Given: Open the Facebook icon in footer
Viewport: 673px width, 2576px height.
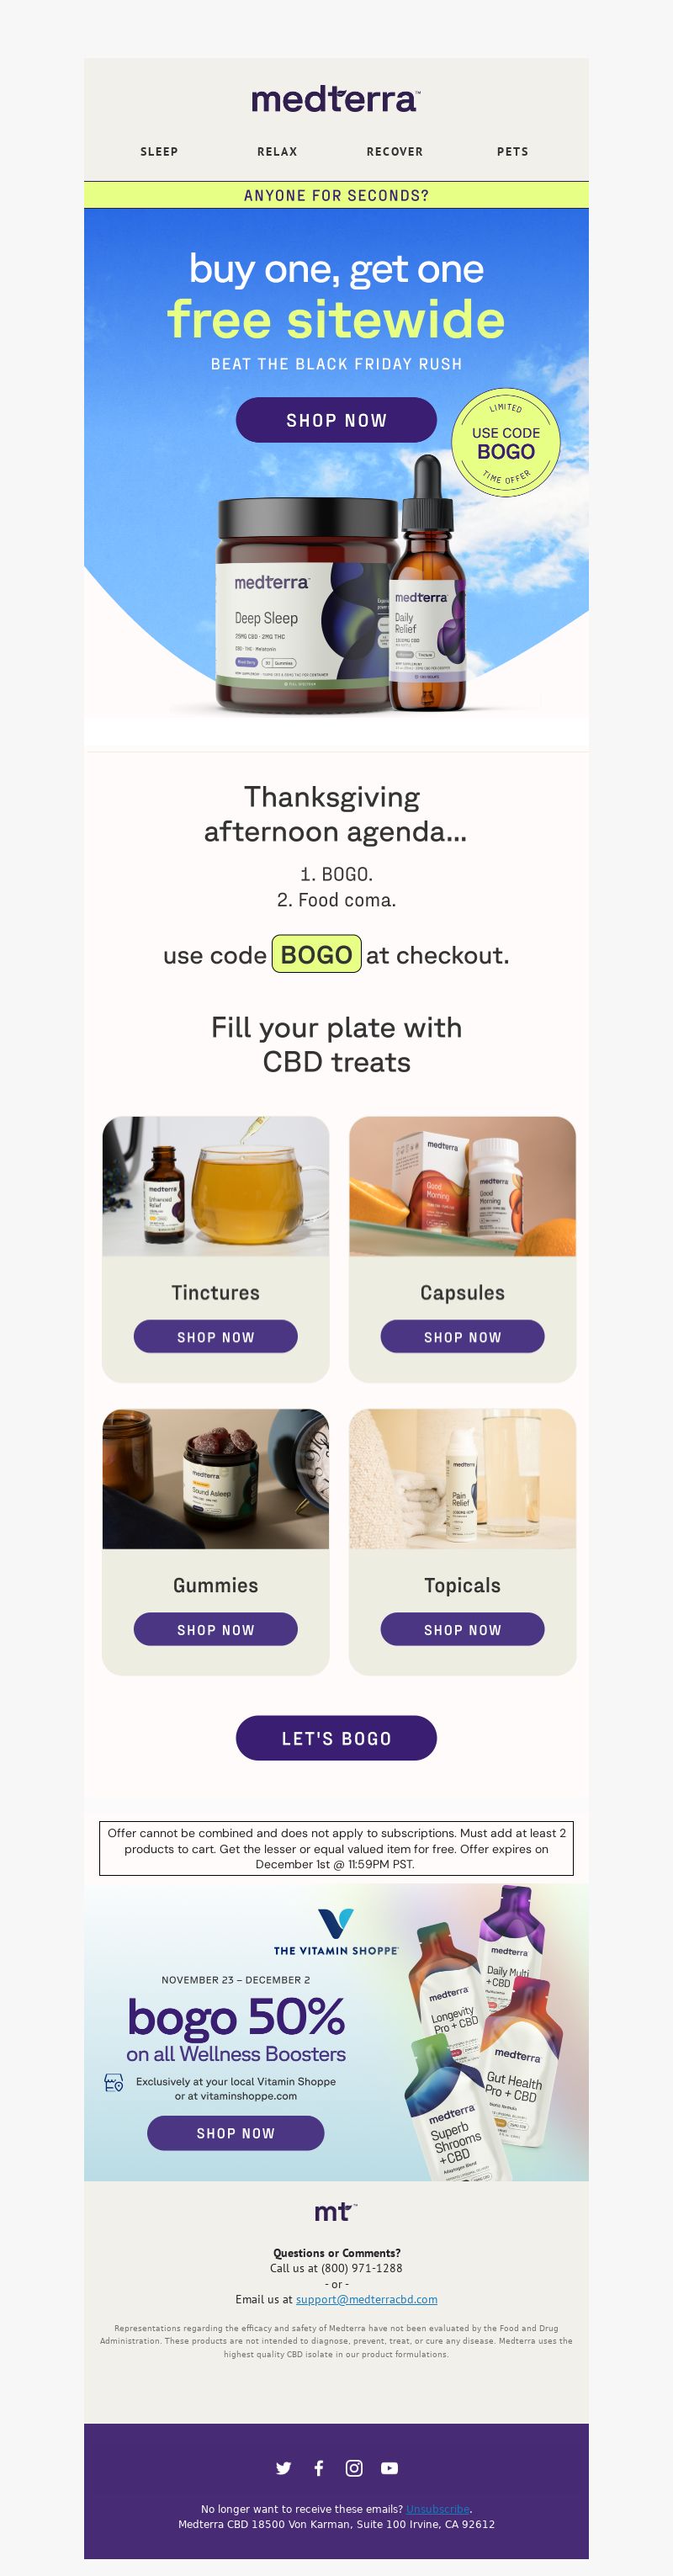Looking at the screenshot, I should (319, 2468).
